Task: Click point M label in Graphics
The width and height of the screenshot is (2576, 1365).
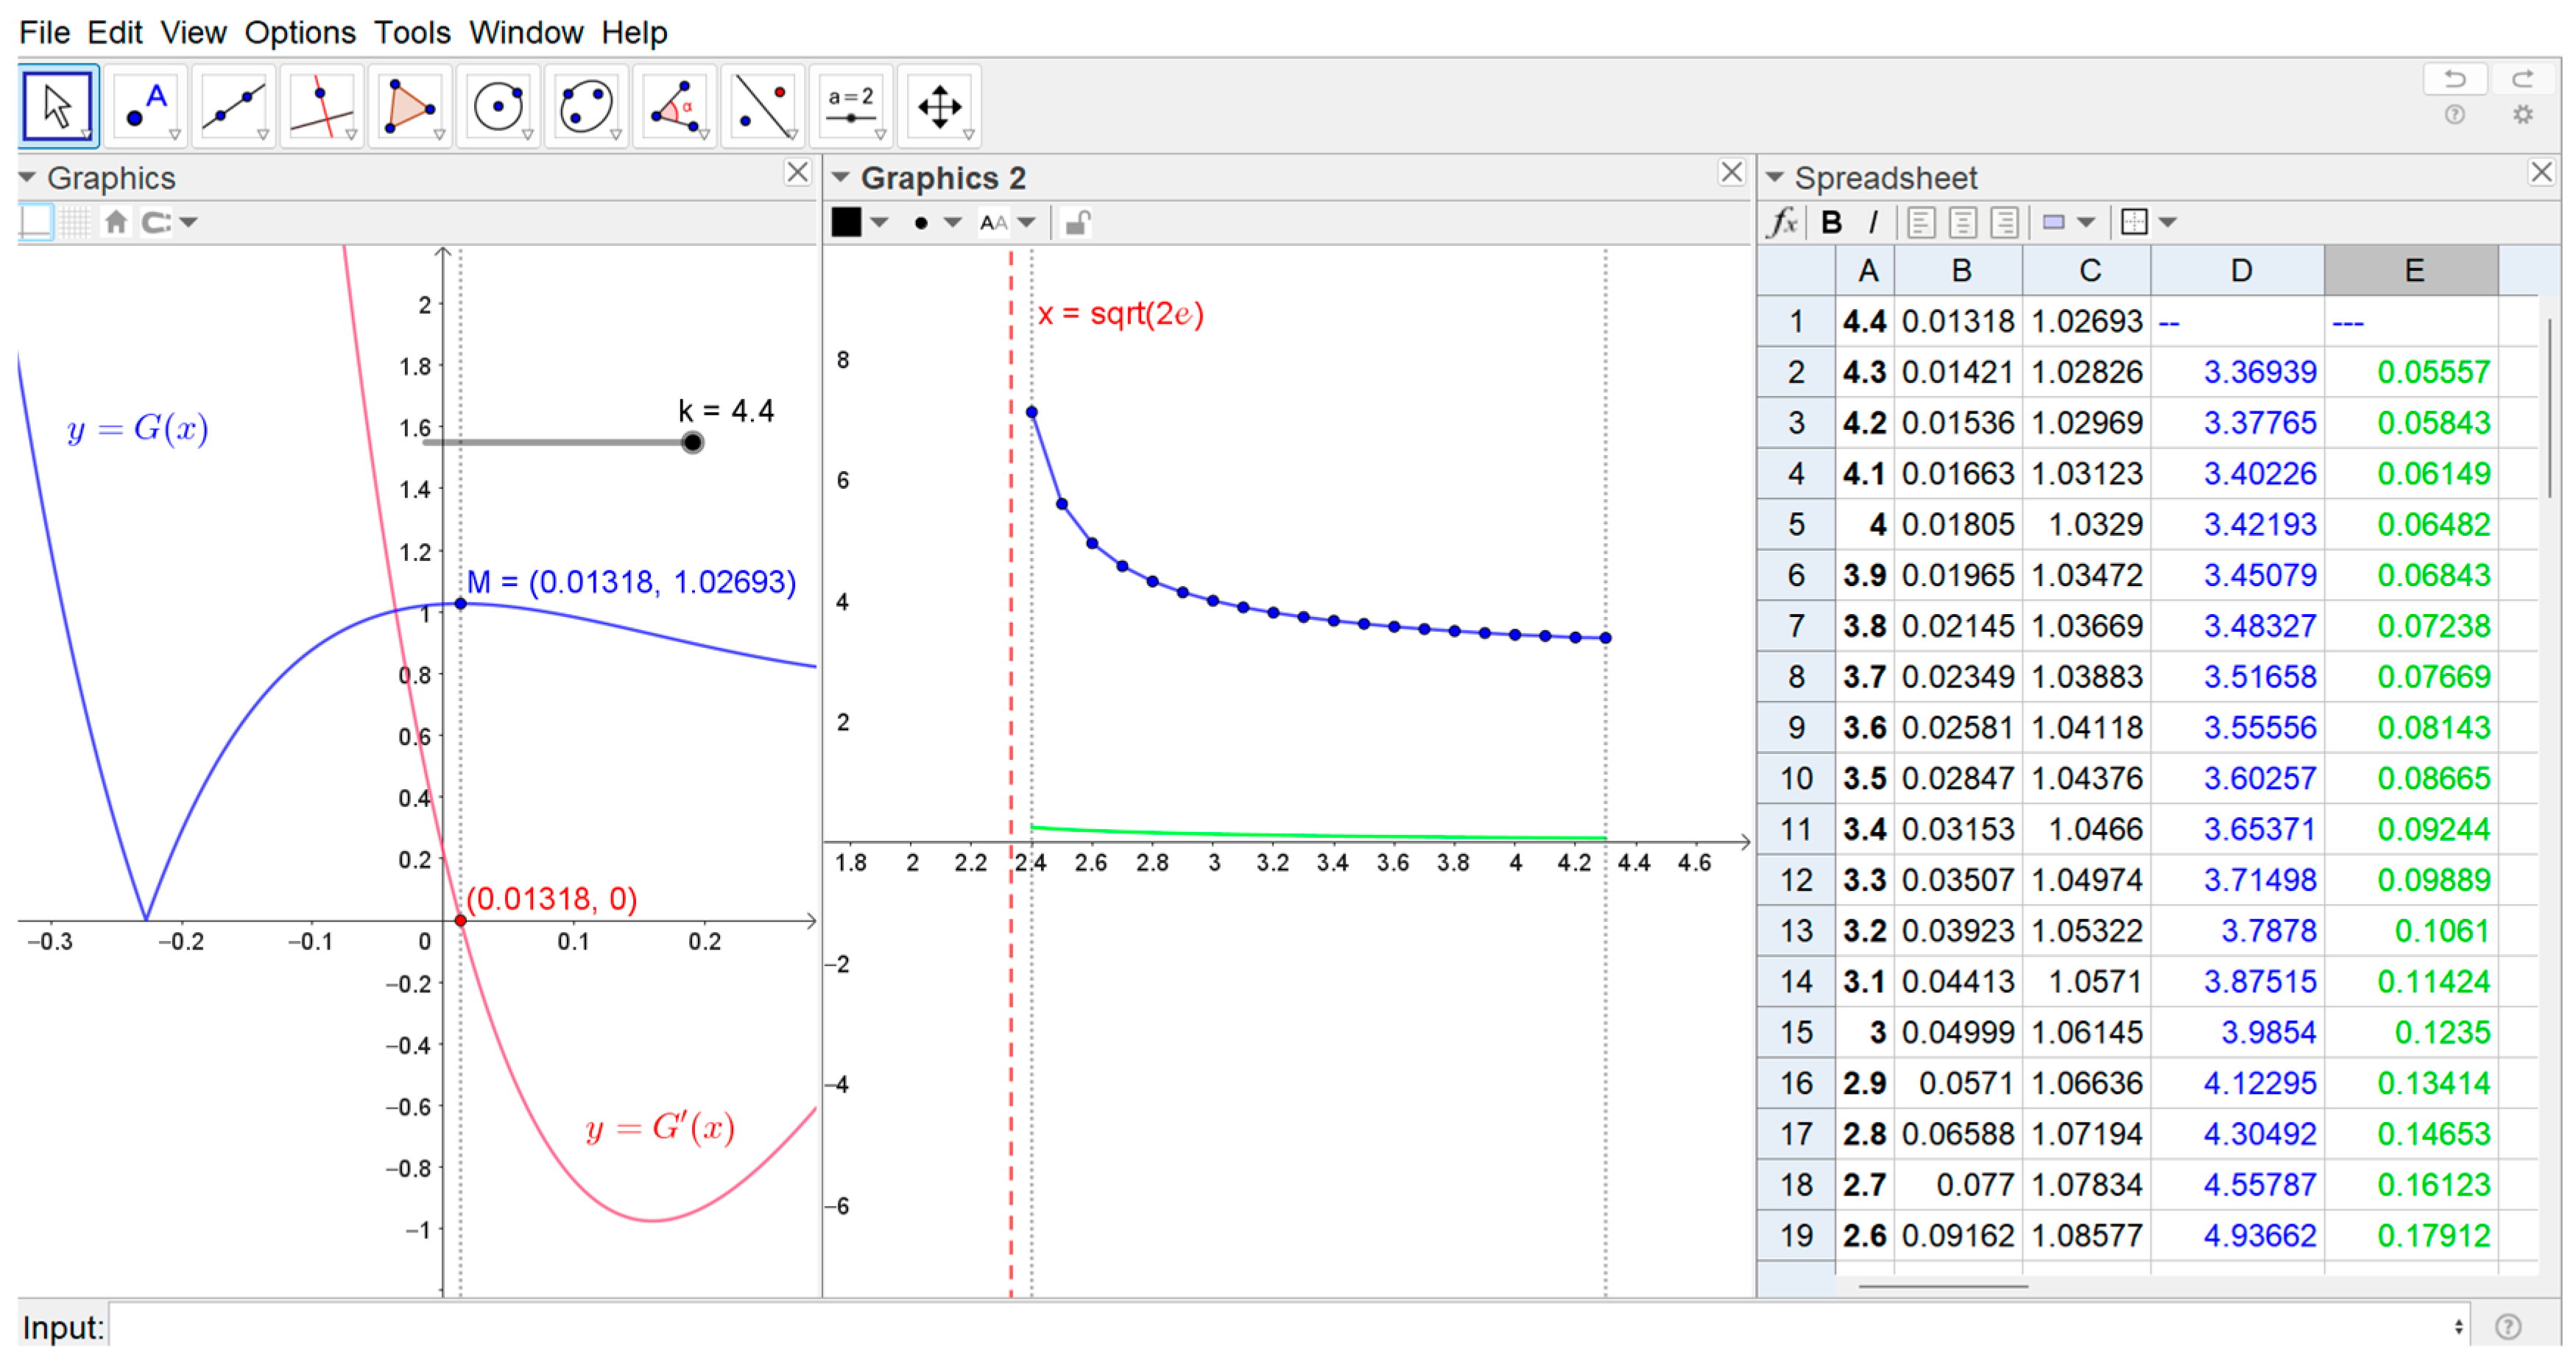Action: pyautogui.click(x=631, y=582)
